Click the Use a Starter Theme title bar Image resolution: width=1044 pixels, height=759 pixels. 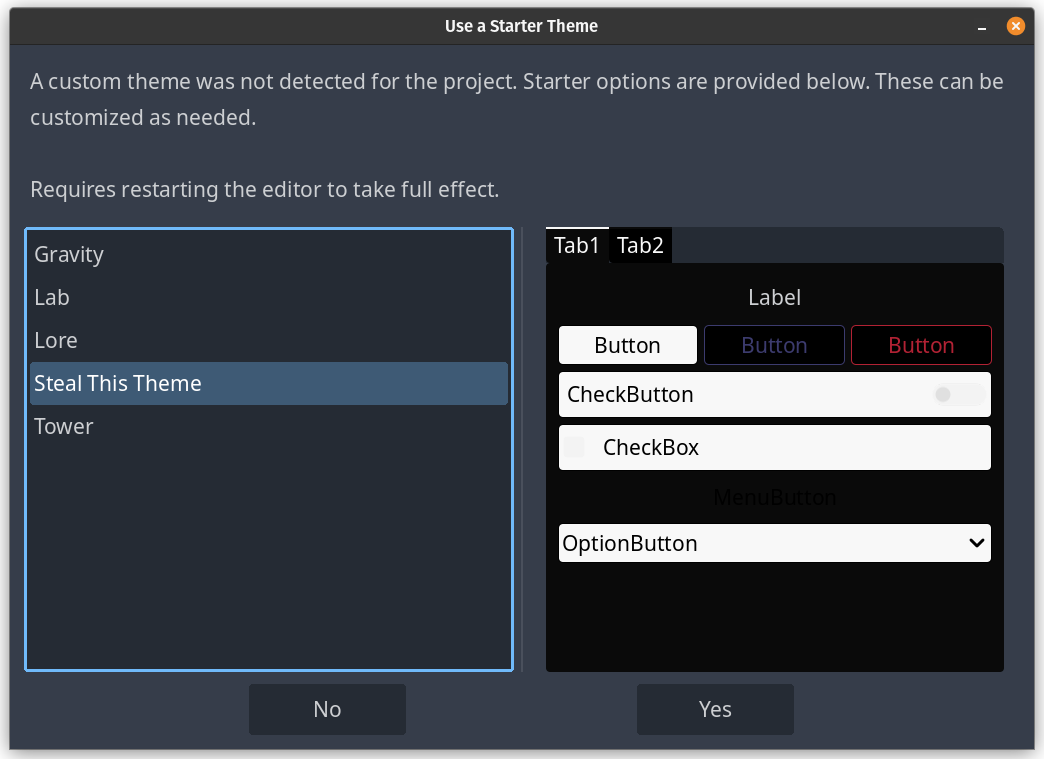pyautogui.click(x=521, y=26)
